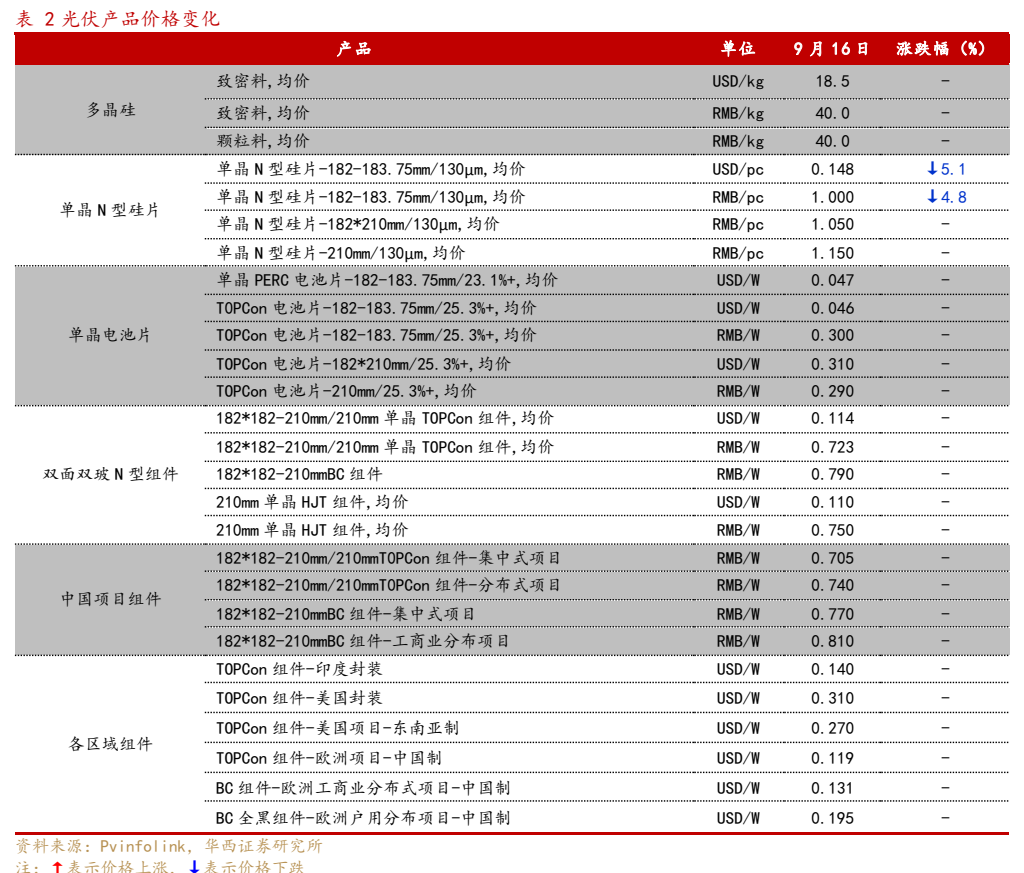
Task: Select 'TOPCon组件-美国封装' row label
Action: [299, 698]
